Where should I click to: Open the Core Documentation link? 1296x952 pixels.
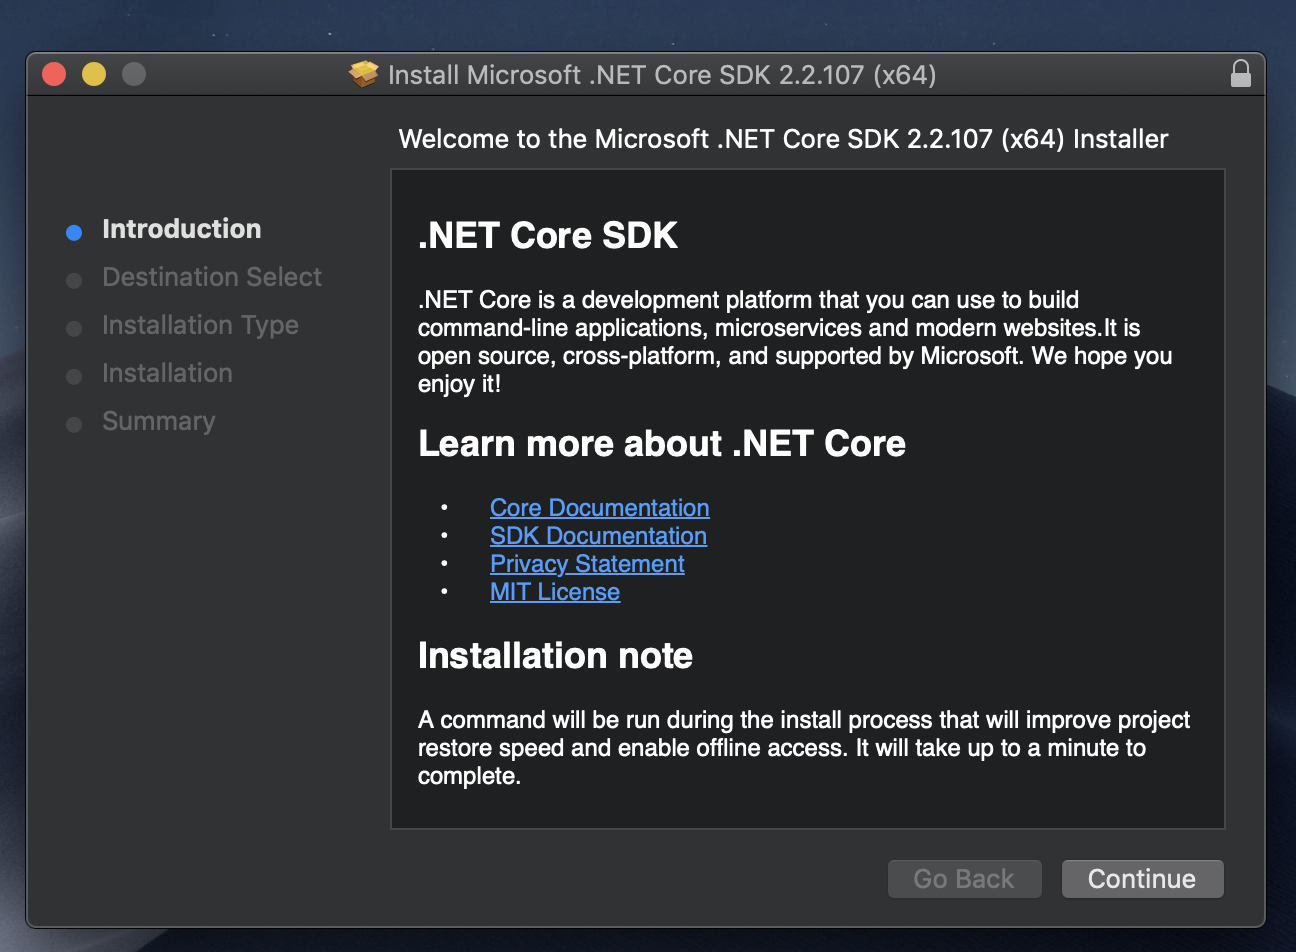599,508
